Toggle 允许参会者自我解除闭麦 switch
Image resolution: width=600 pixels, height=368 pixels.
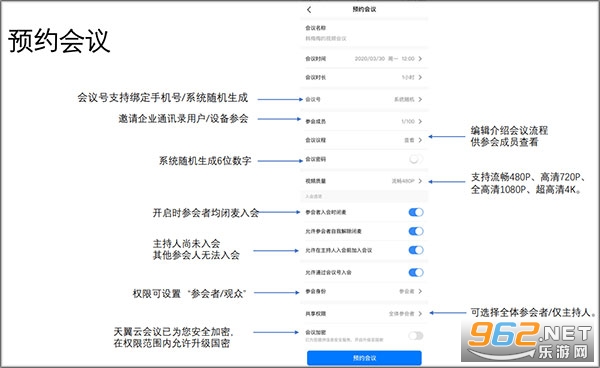(416, 231)
